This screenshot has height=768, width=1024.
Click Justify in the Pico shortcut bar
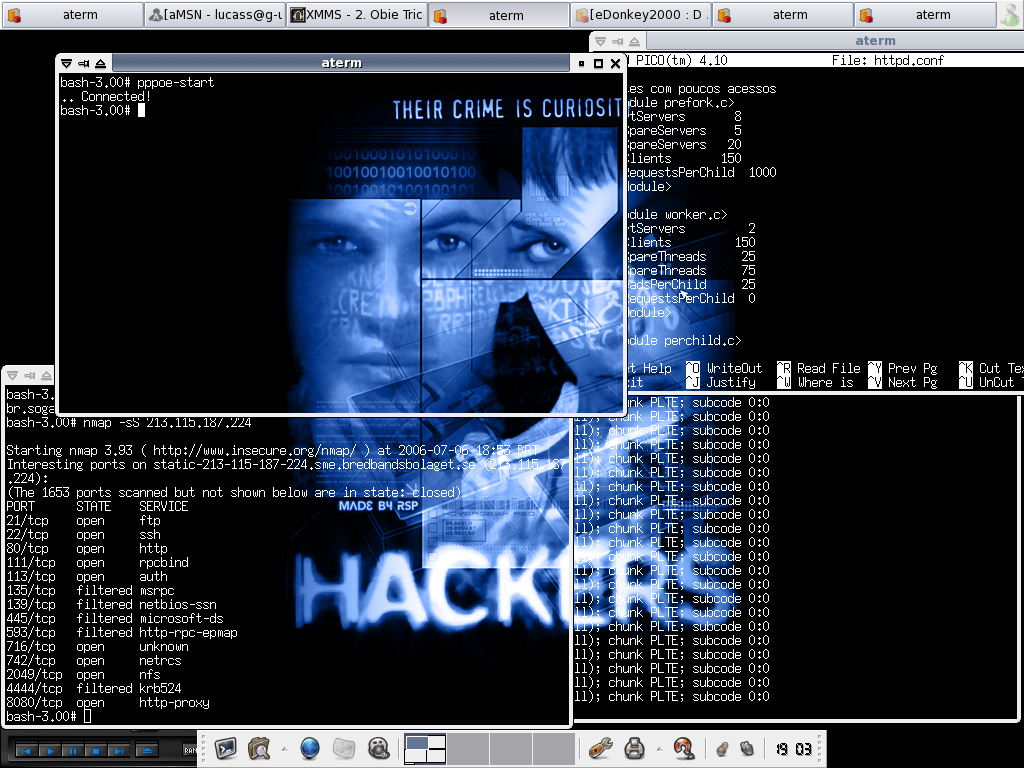click(x=721, y=383)
